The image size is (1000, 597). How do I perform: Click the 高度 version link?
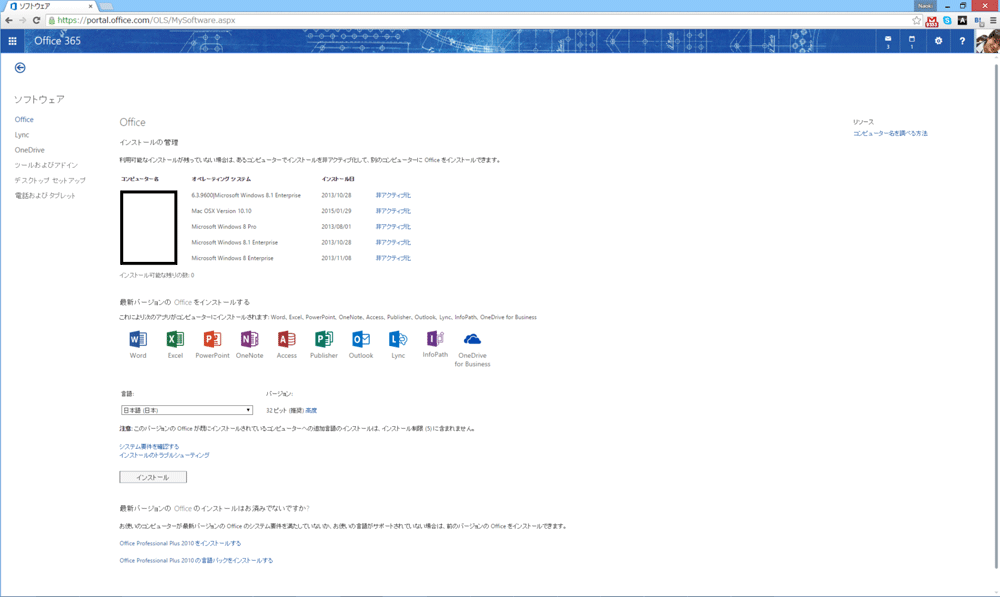pos(311,411)
